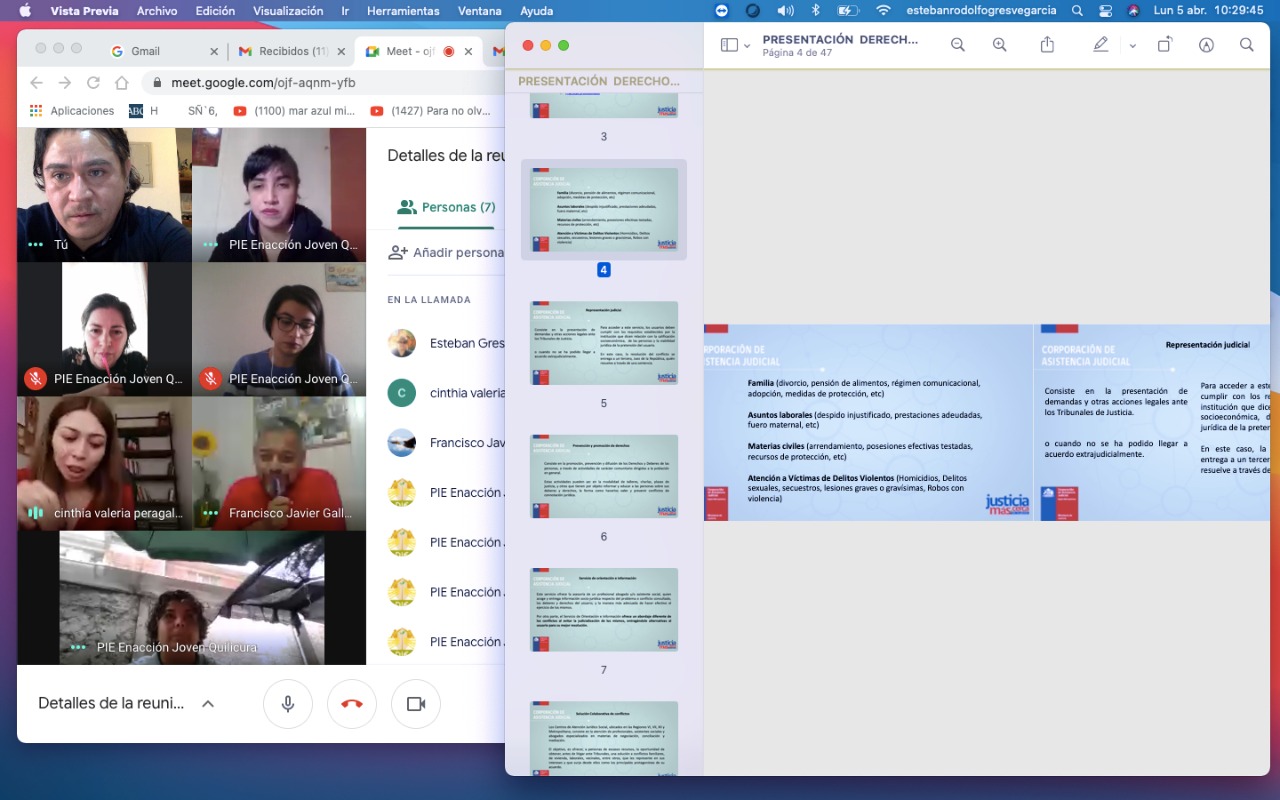Open Spotlight search in menu bar

click(x=1077, y=10)
